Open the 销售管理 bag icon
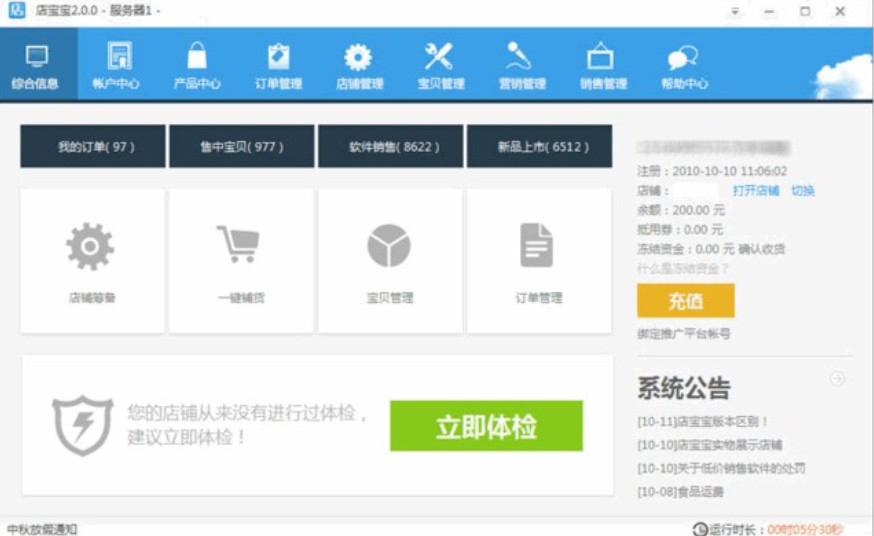874x536 pixels. (600, 56)
